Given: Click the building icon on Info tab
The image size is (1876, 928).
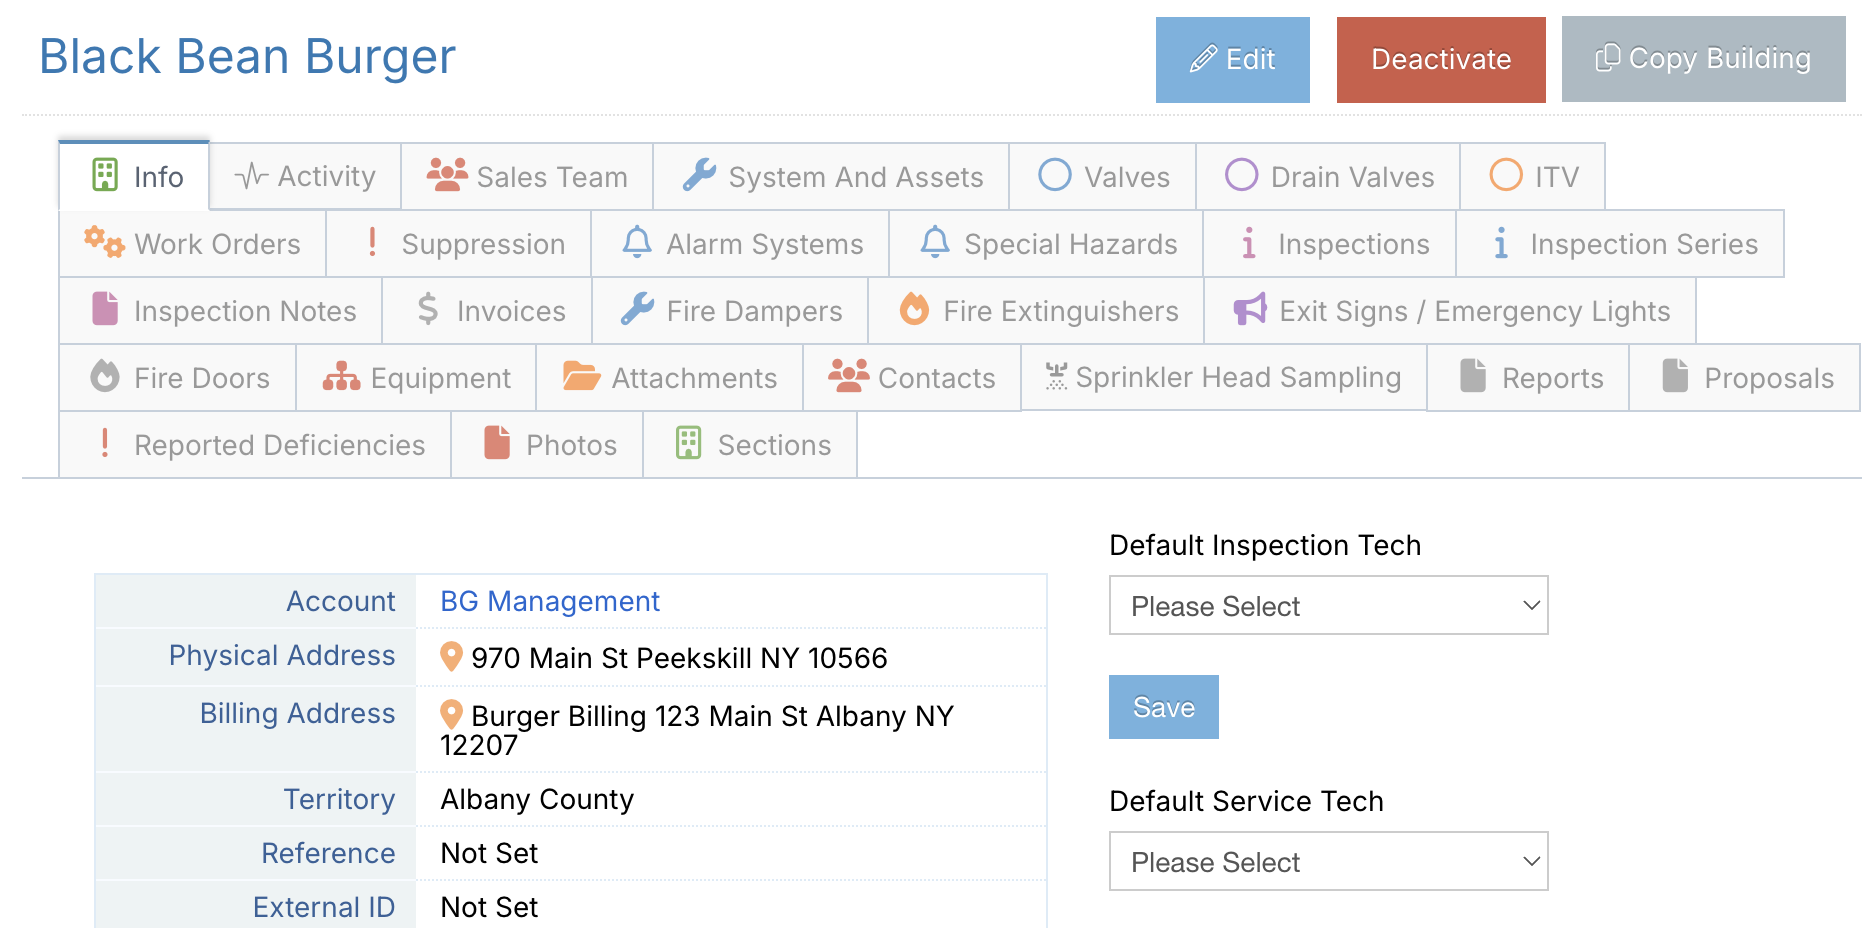Looking at the screenshot, I should (105, 175).
